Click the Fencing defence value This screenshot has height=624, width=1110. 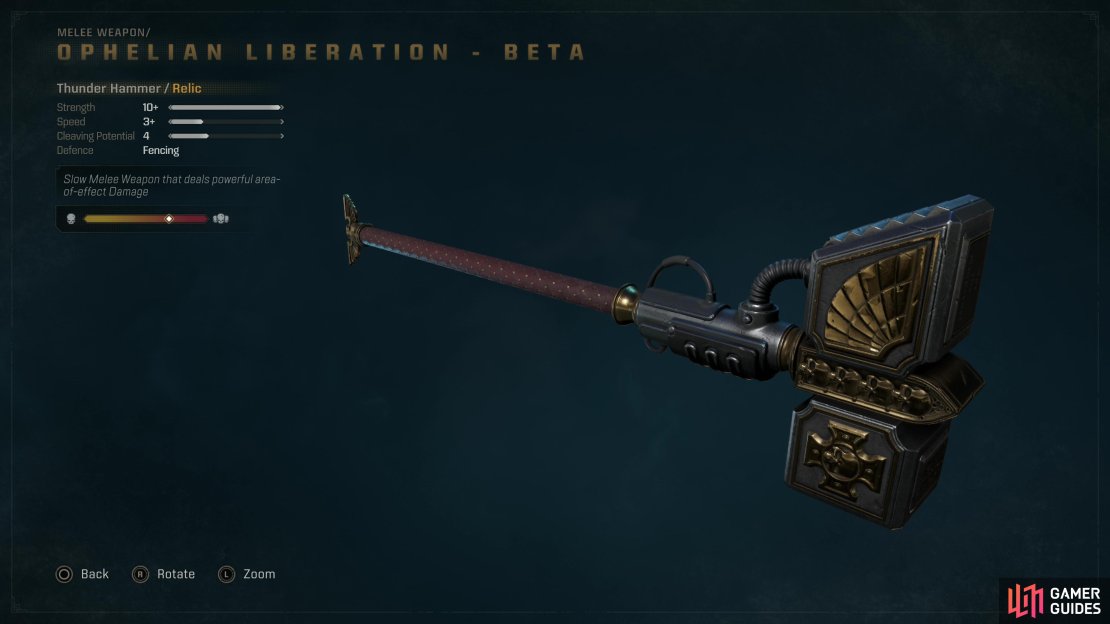click(161, 150)
